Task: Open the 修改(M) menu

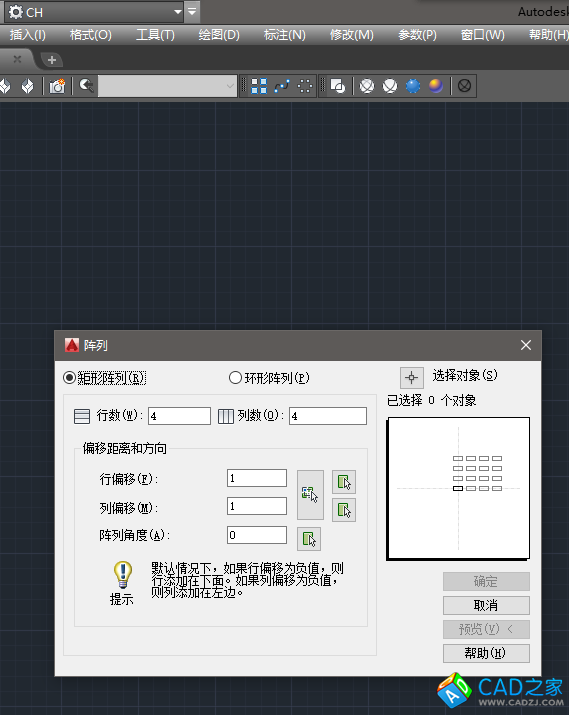Action: (x=352, y=35)
